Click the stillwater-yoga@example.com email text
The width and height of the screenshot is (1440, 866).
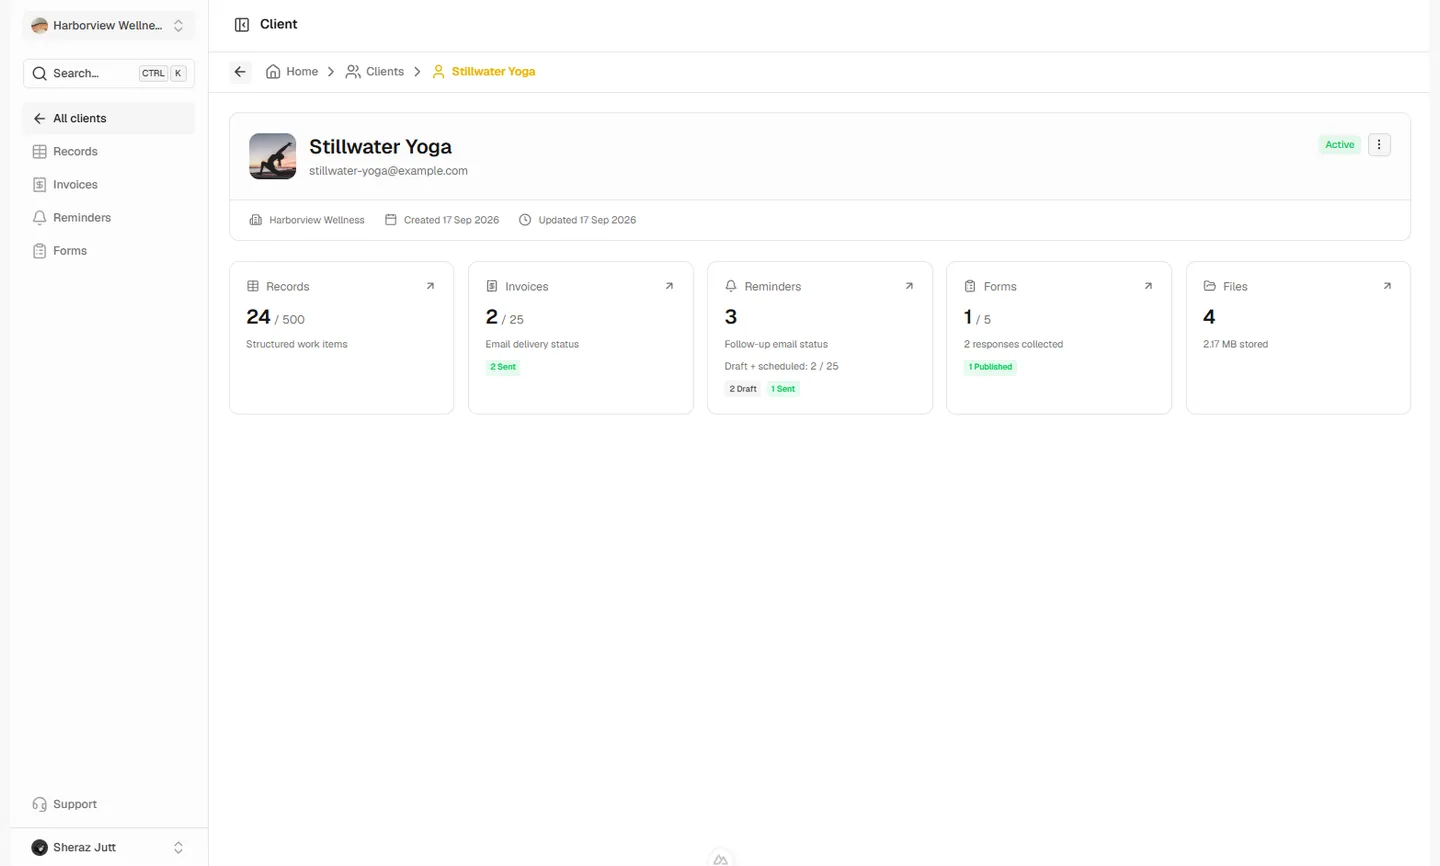click(388, 171)
